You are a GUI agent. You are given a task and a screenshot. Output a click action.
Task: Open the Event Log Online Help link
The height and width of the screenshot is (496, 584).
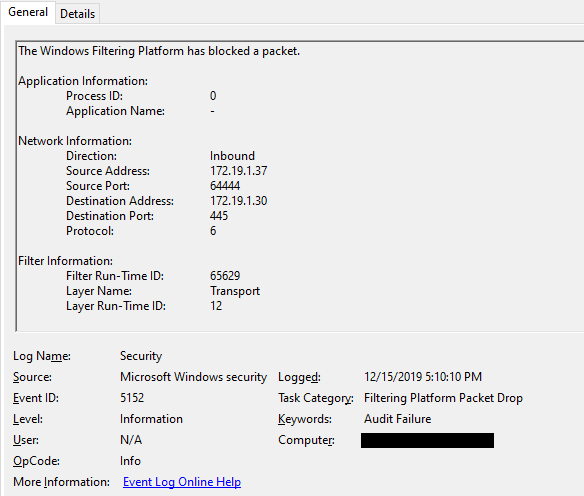tap(182, 482)
